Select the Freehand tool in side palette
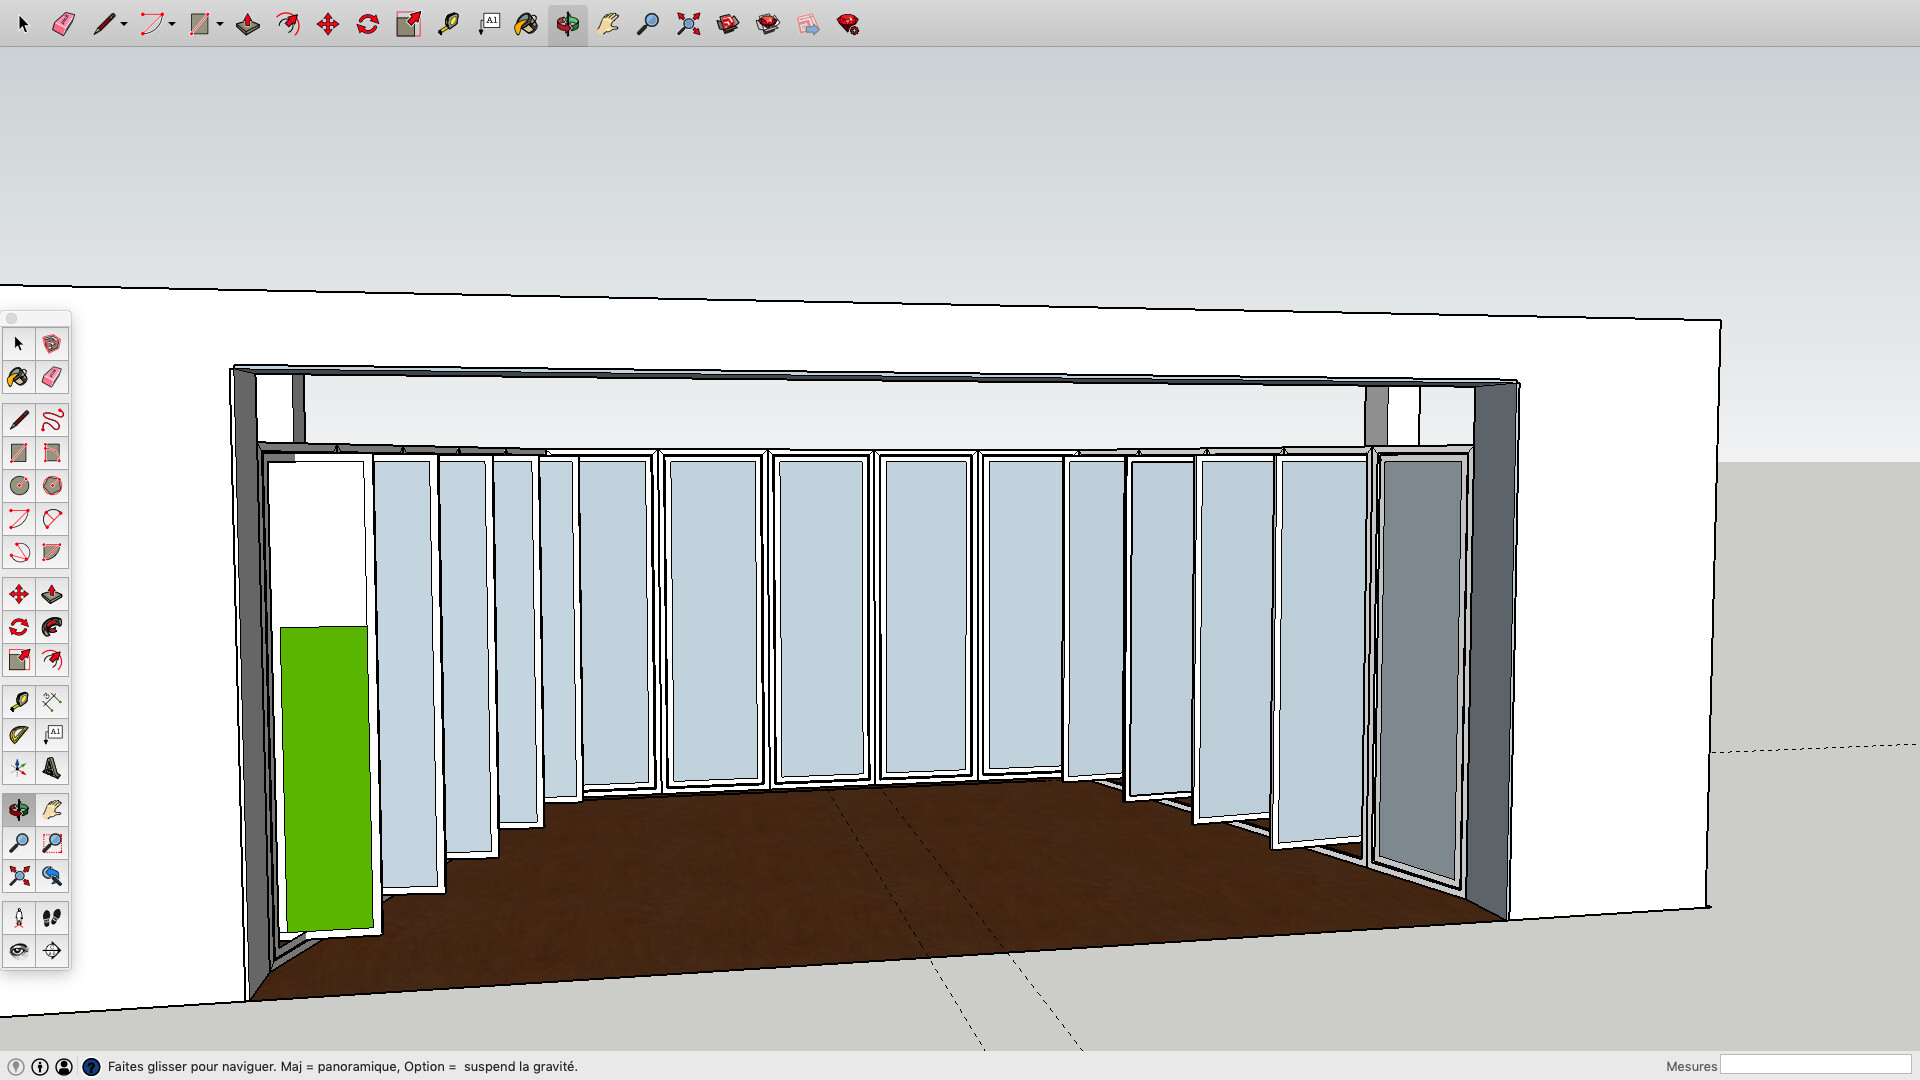Image resolution: width=1920 pixels, height=1080 pixels. coord(52,420)
